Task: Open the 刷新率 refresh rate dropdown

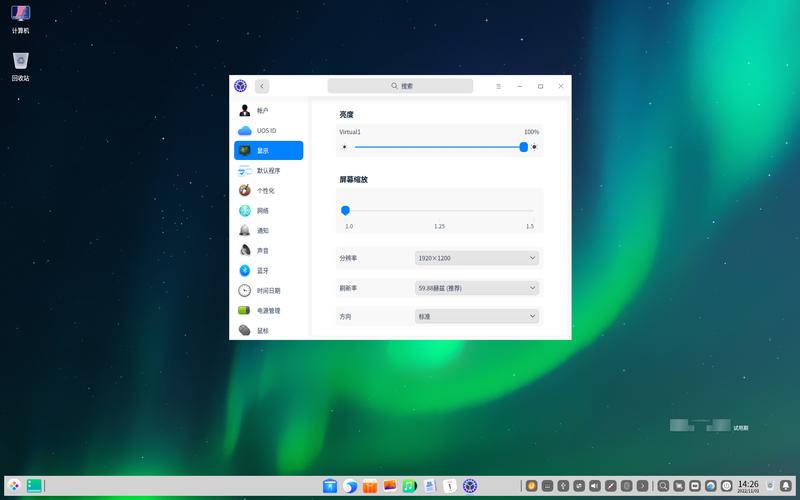Action: coord(477,288)
